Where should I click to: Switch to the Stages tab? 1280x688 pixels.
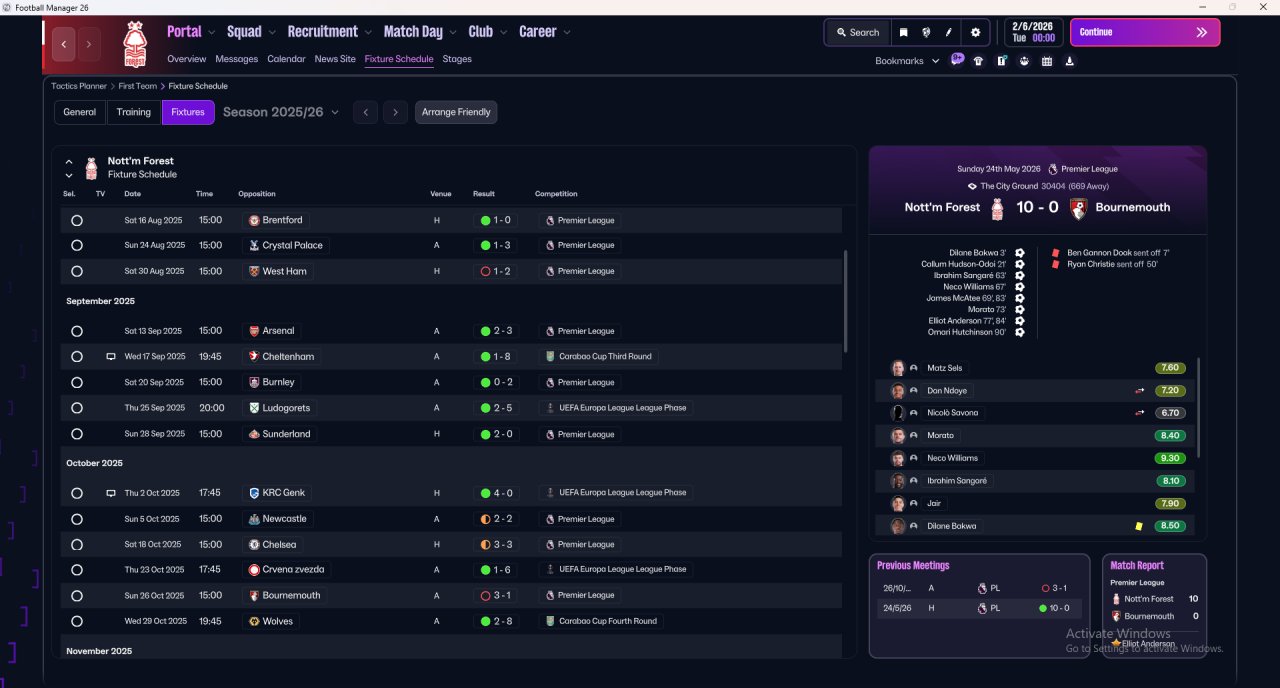(x=457, y=59)
